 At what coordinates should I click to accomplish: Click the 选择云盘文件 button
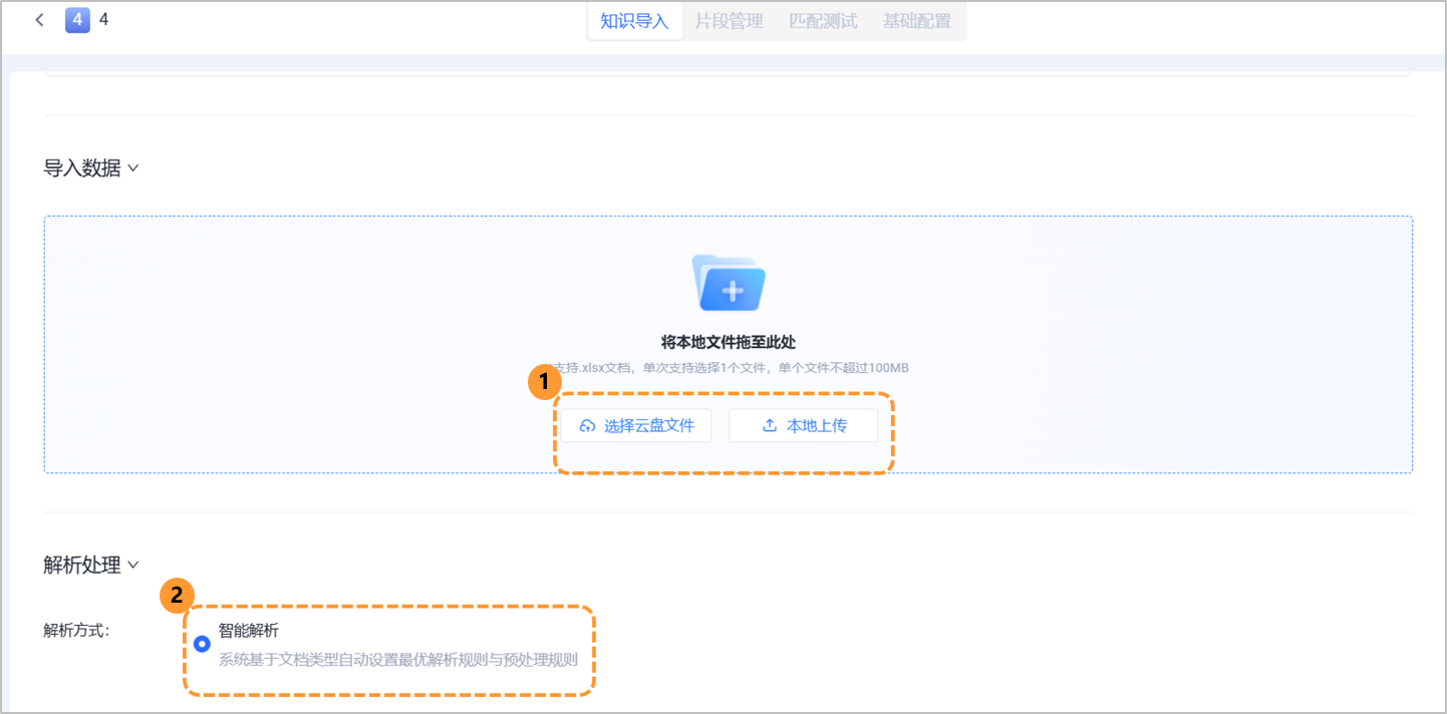[x=636, y=425]
